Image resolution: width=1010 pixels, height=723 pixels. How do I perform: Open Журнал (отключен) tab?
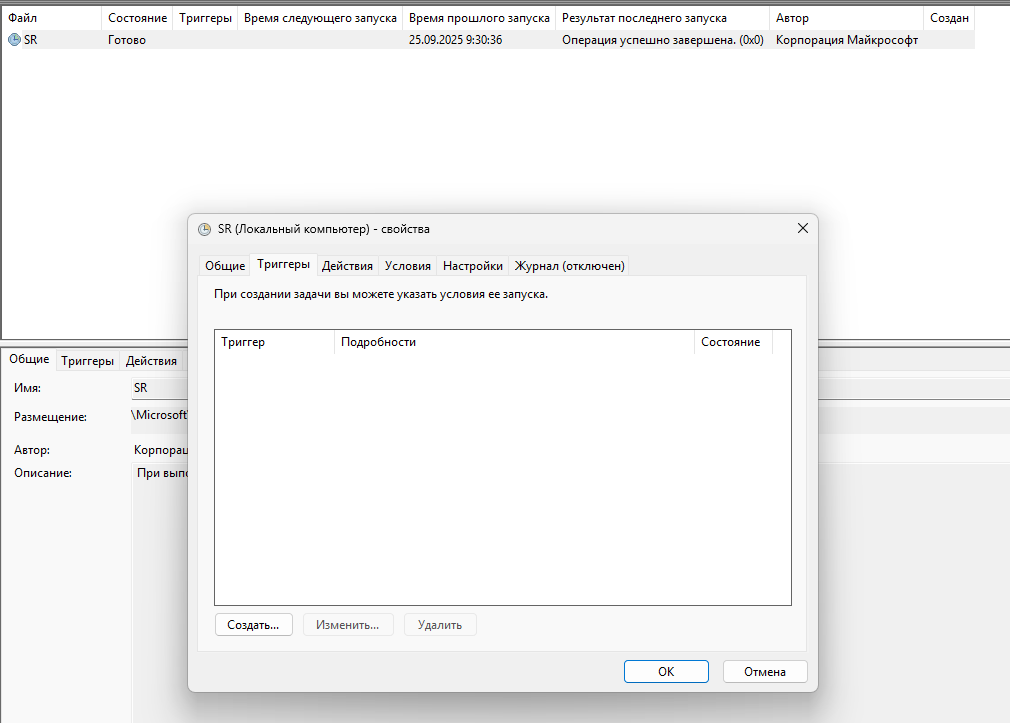(x=569, y=265)
